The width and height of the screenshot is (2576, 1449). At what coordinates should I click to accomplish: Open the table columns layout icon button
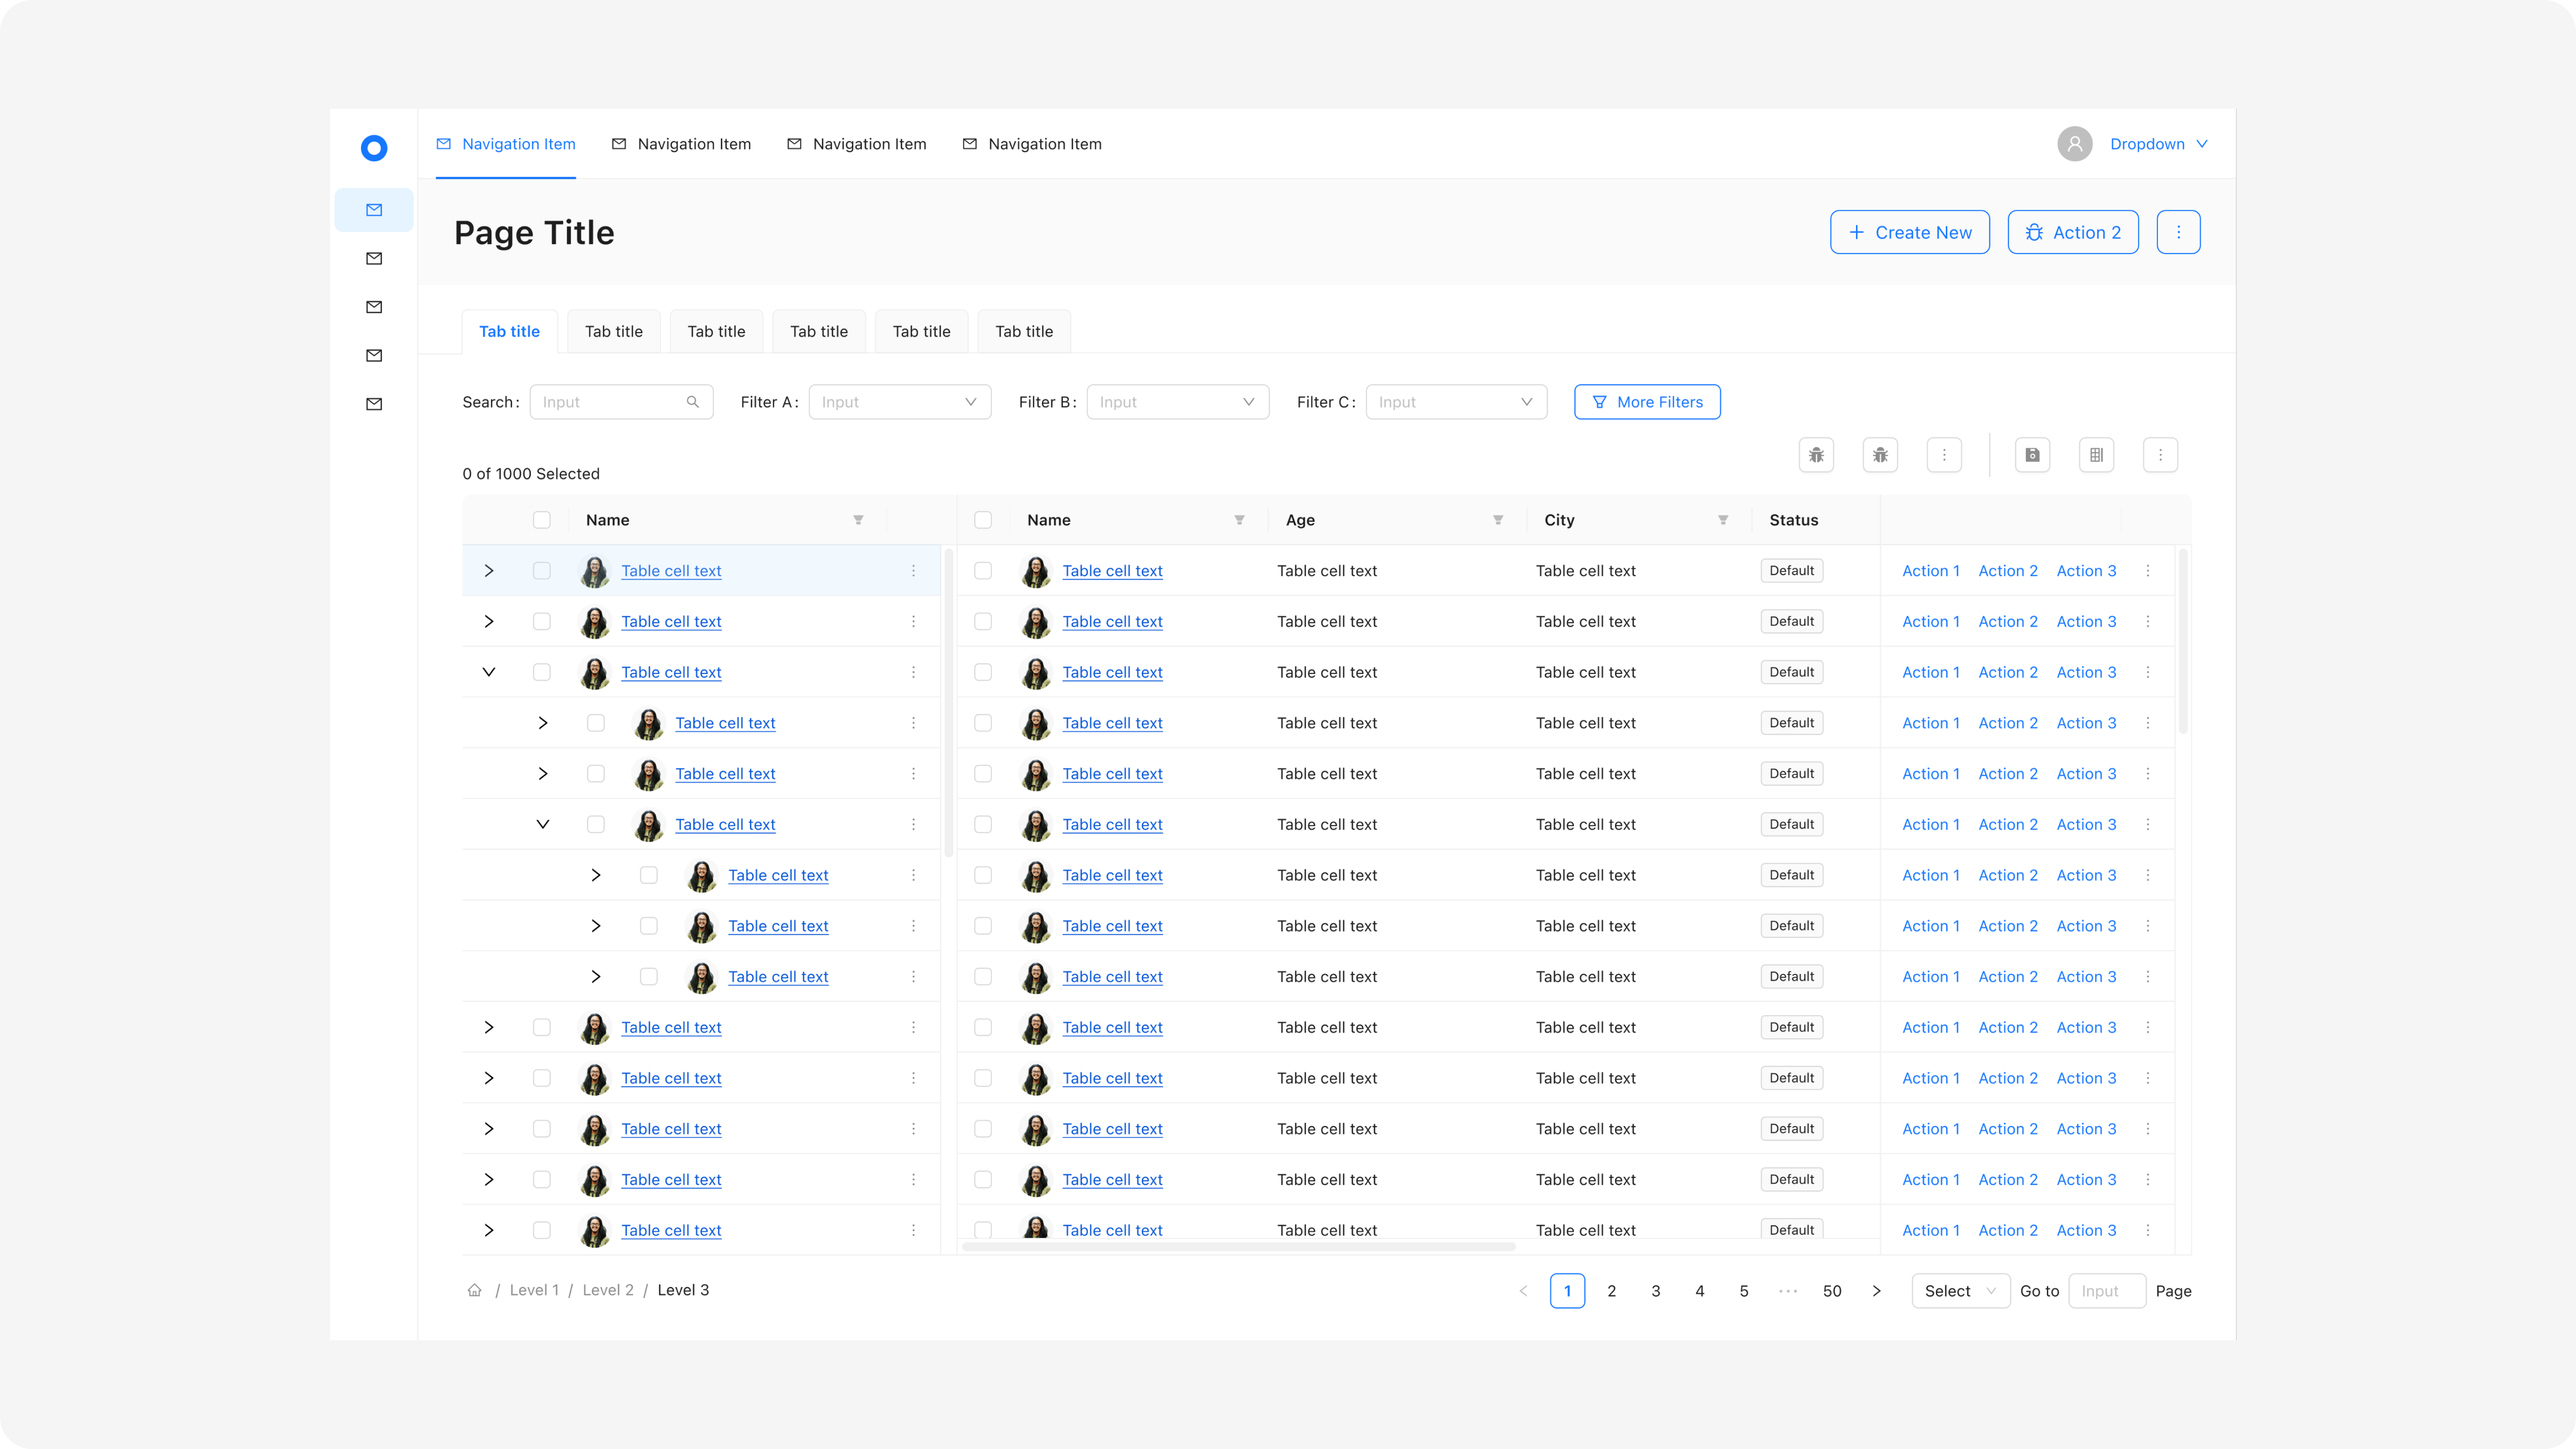[2096, 455]
